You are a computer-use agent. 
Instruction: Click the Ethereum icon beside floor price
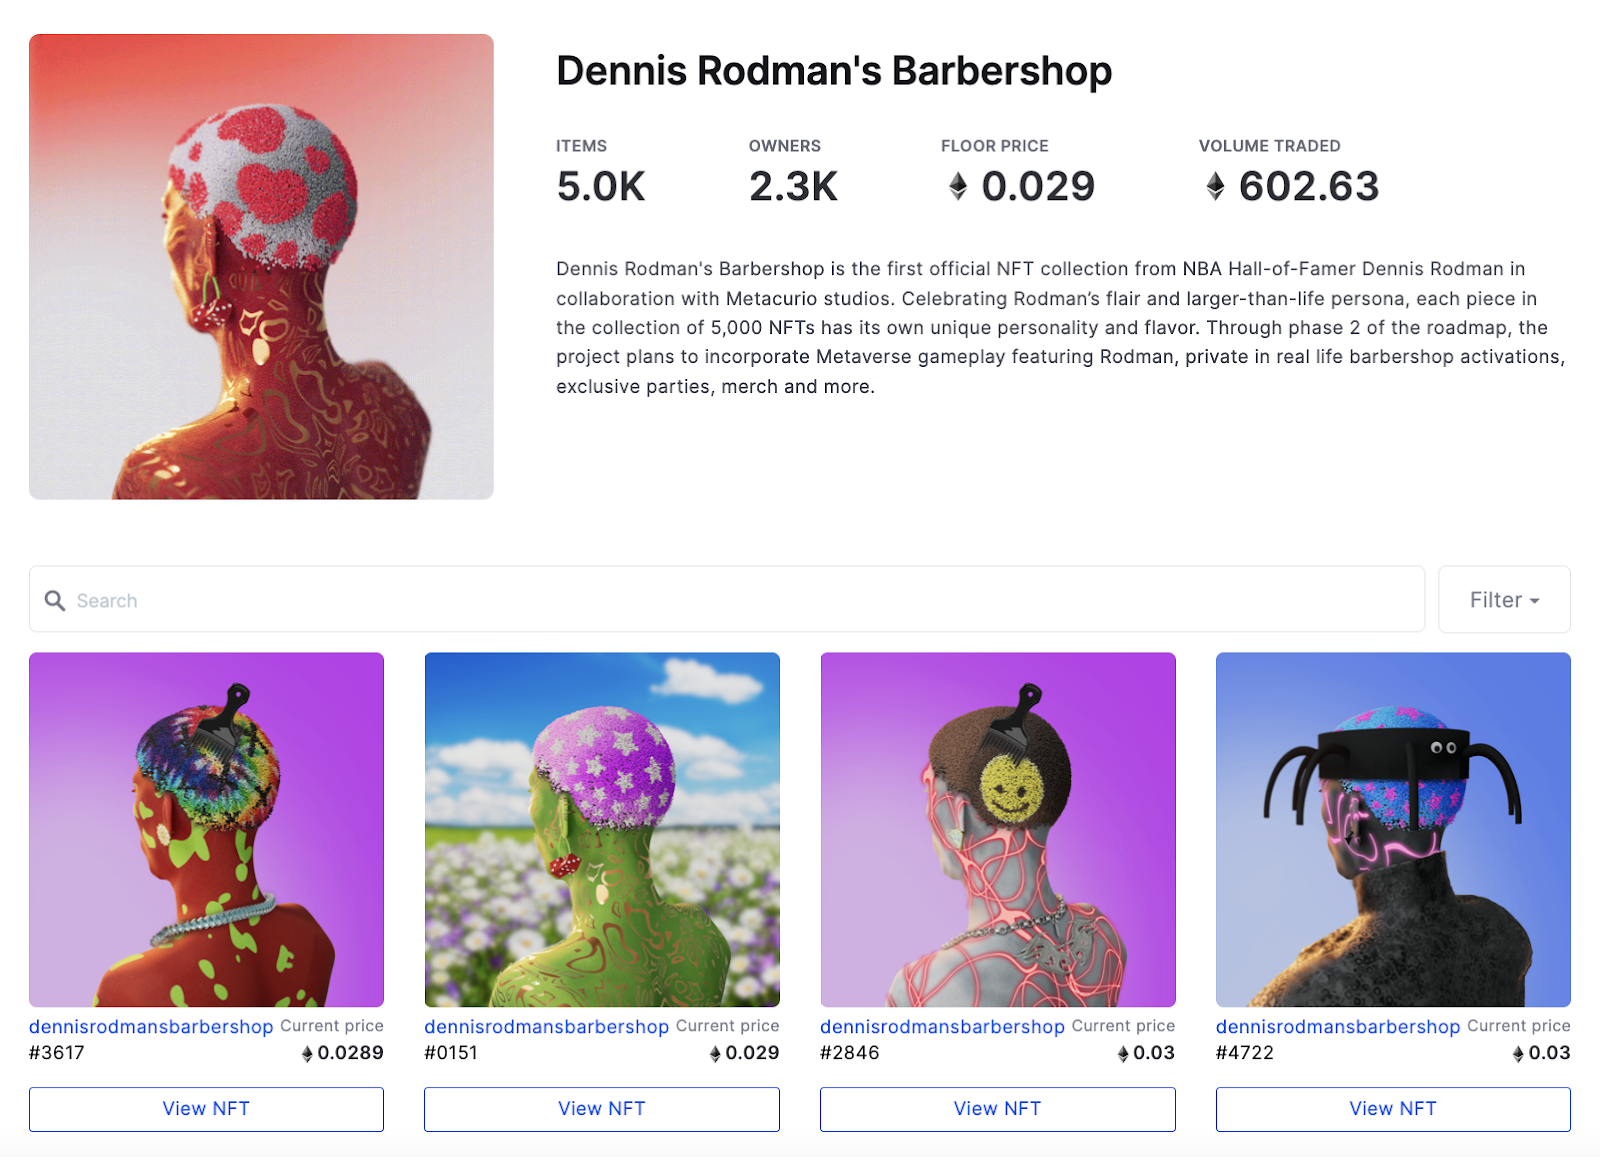[958, 186]
